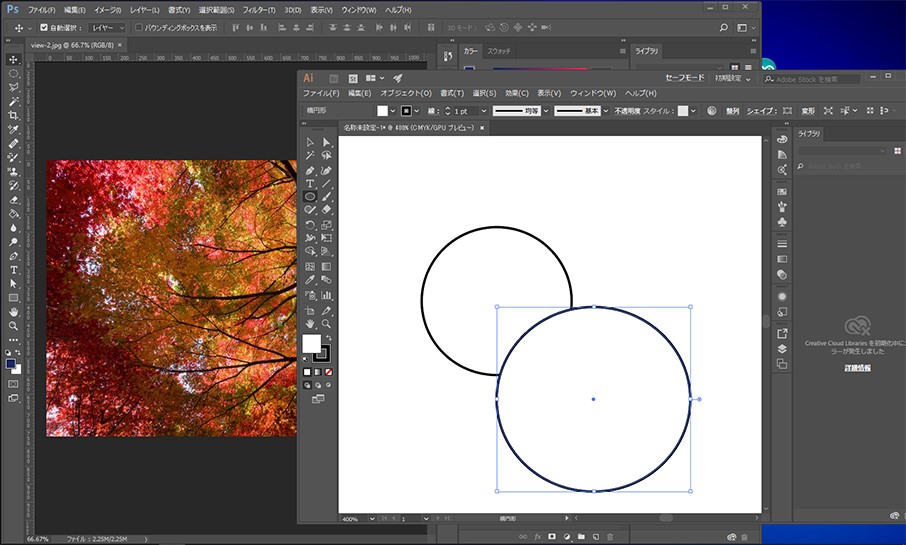Click the Illustrator GPU performance rocket icon
906x545 pixels.
[398, 78]
